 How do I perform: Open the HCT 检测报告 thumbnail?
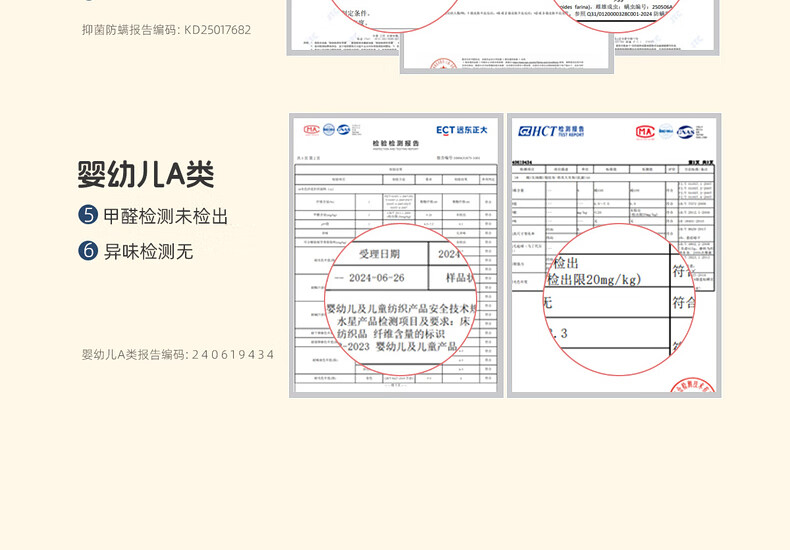[x=614, y=255]
